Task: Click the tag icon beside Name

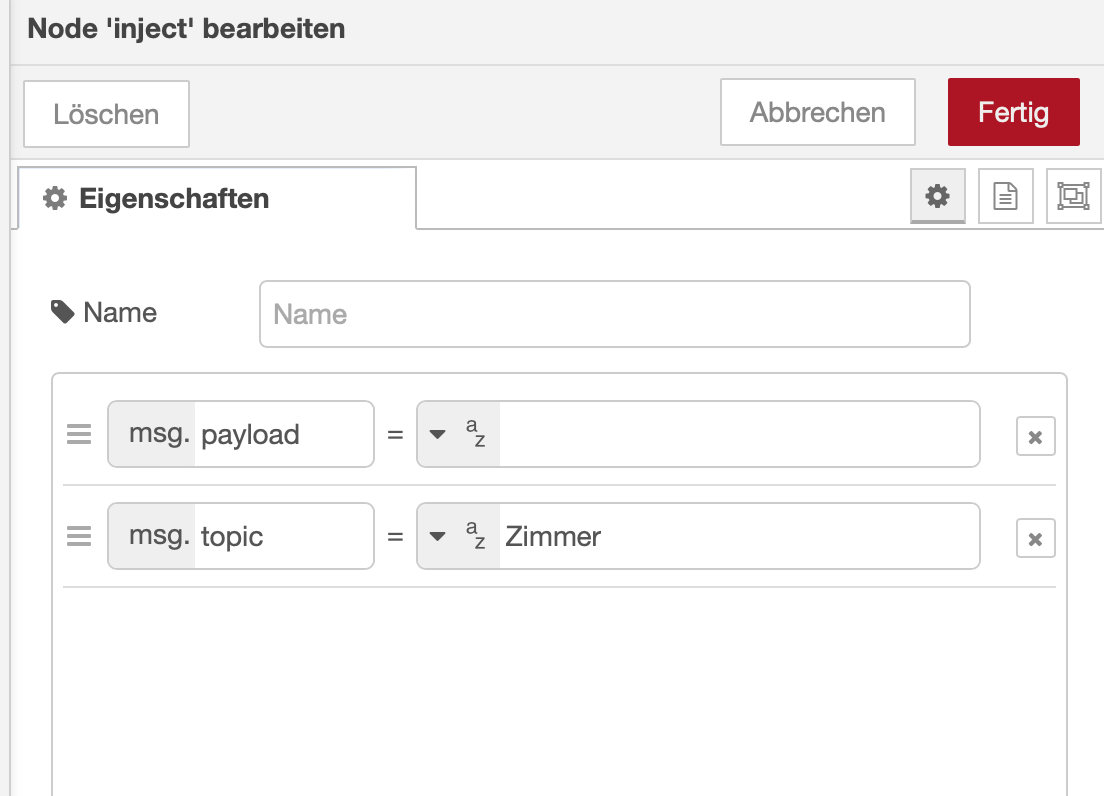Action: [x=63, y=313]
